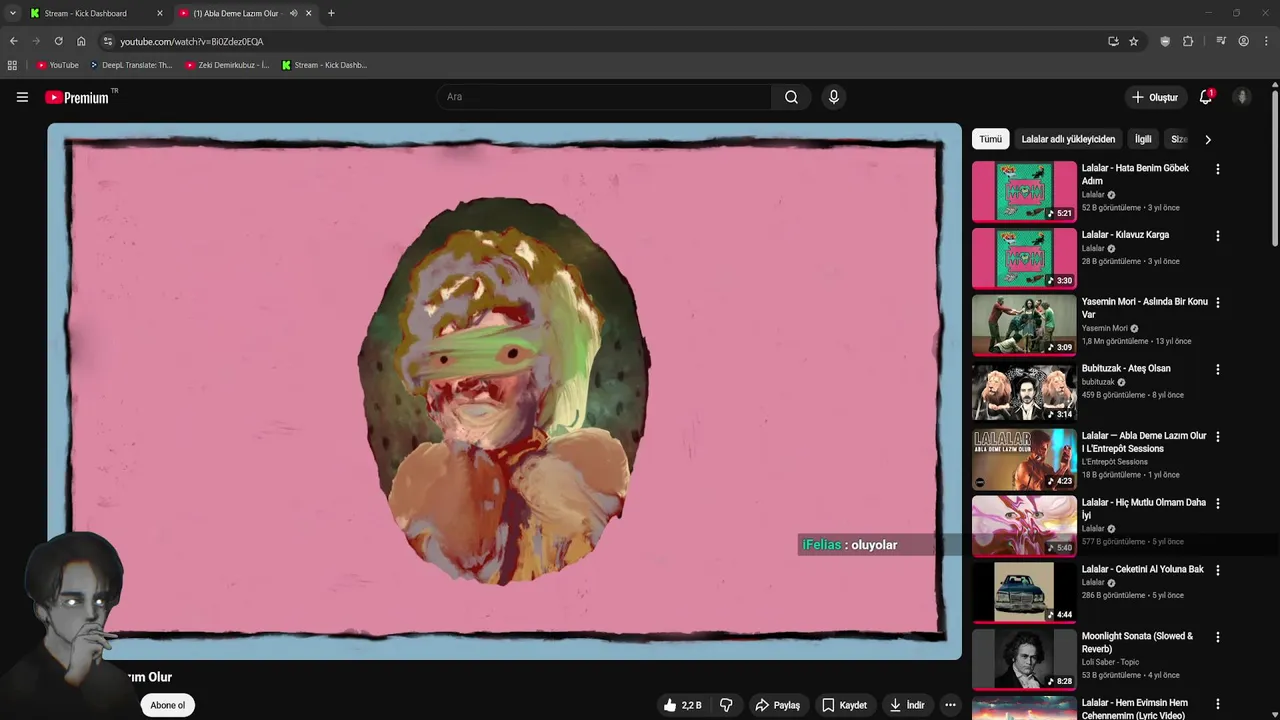The height and width of the screenshot is (720, 1280).
Task: Like the video with thumbs up
Action: click(682, 705)
